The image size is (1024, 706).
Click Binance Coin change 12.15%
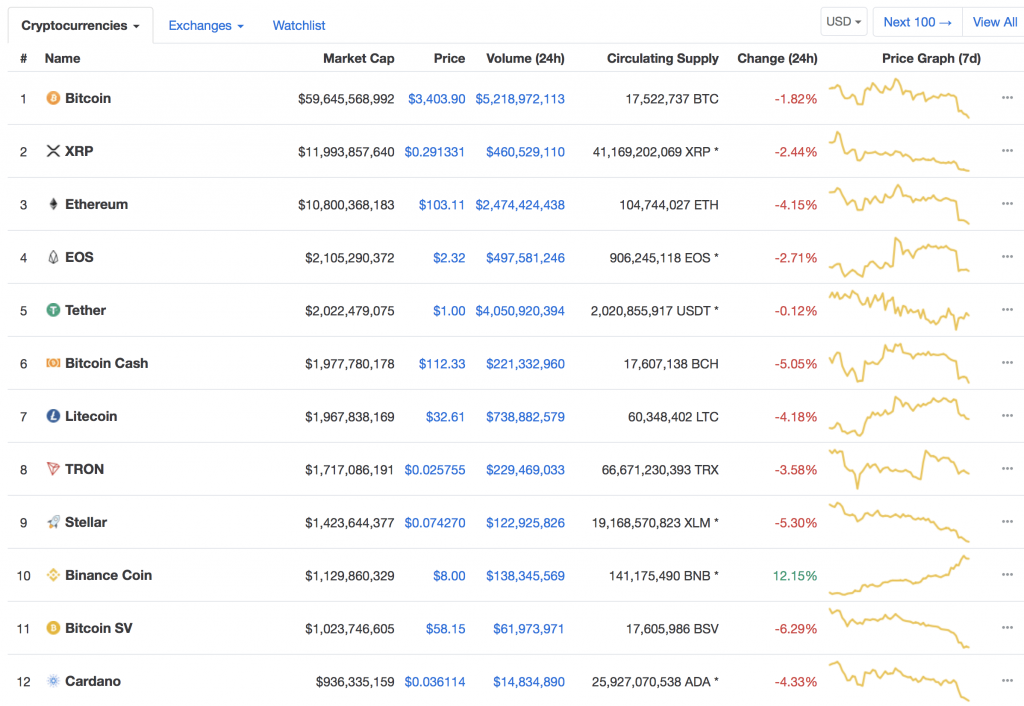coord(795,575)
